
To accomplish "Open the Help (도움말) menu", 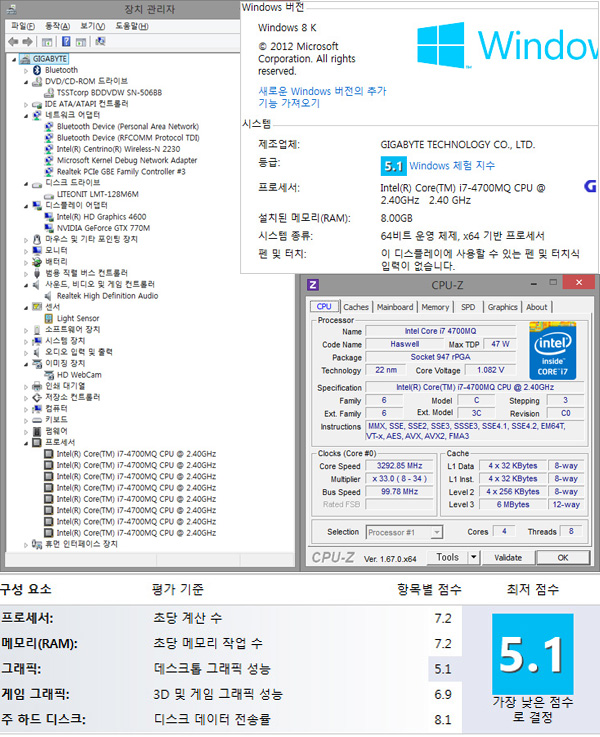I will pyautogui.click(x=132, y=26).
